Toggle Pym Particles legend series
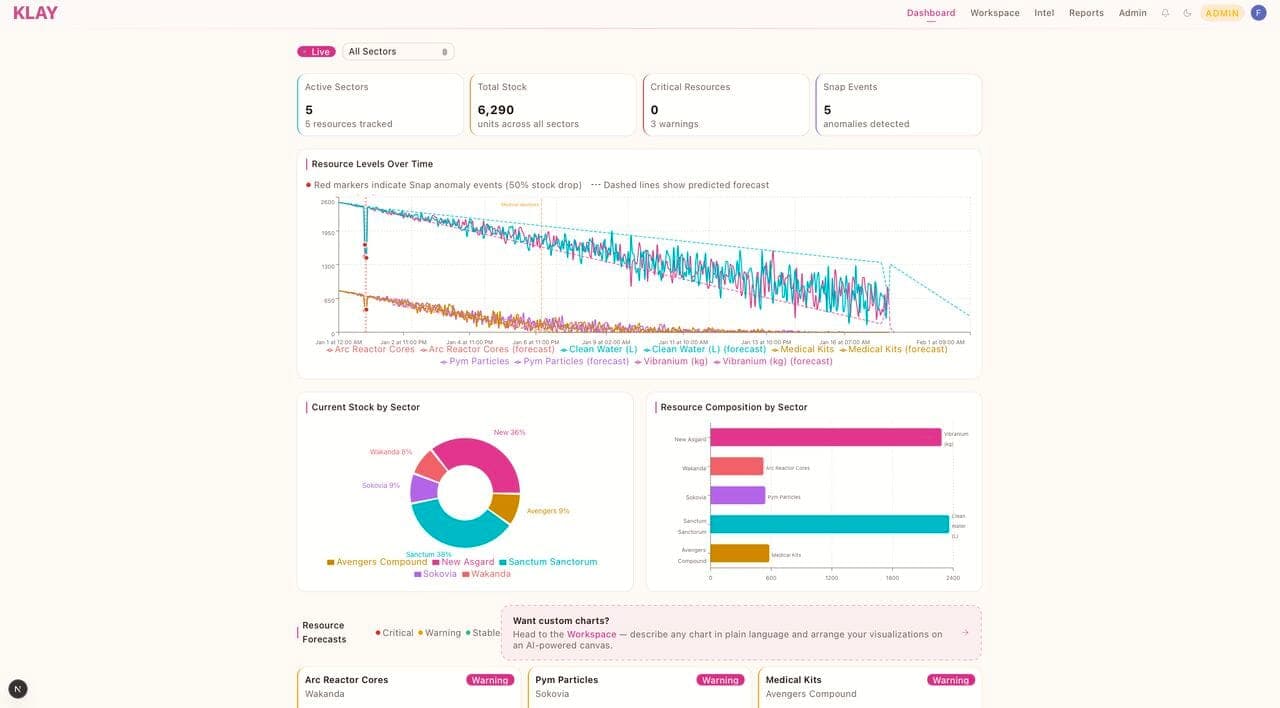The width and height of the screenshot is (1280, 708). [x=475, y=361]
